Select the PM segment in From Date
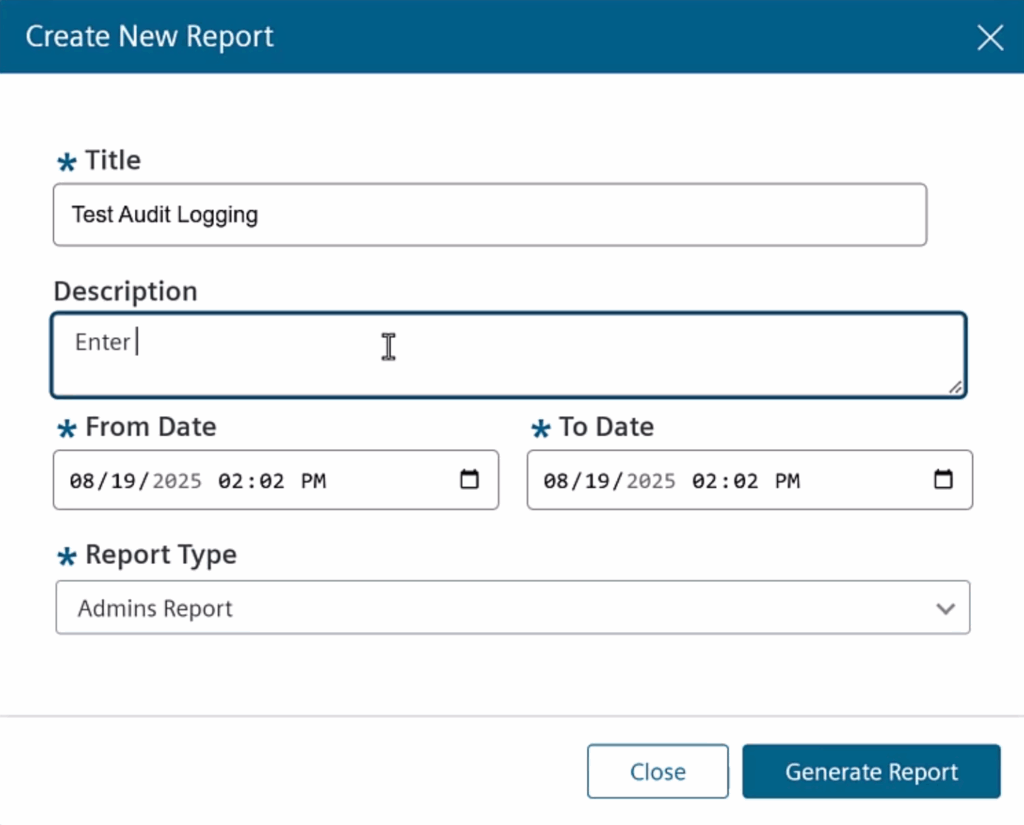 [313, 481]
